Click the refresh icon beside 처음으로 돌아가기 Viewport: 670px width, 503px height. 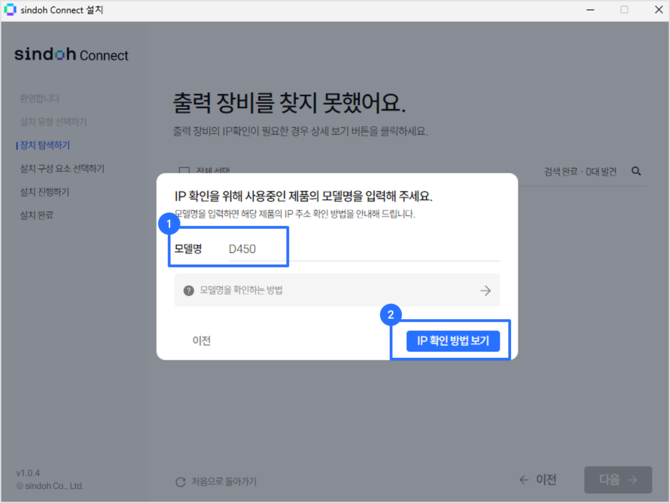180,482
